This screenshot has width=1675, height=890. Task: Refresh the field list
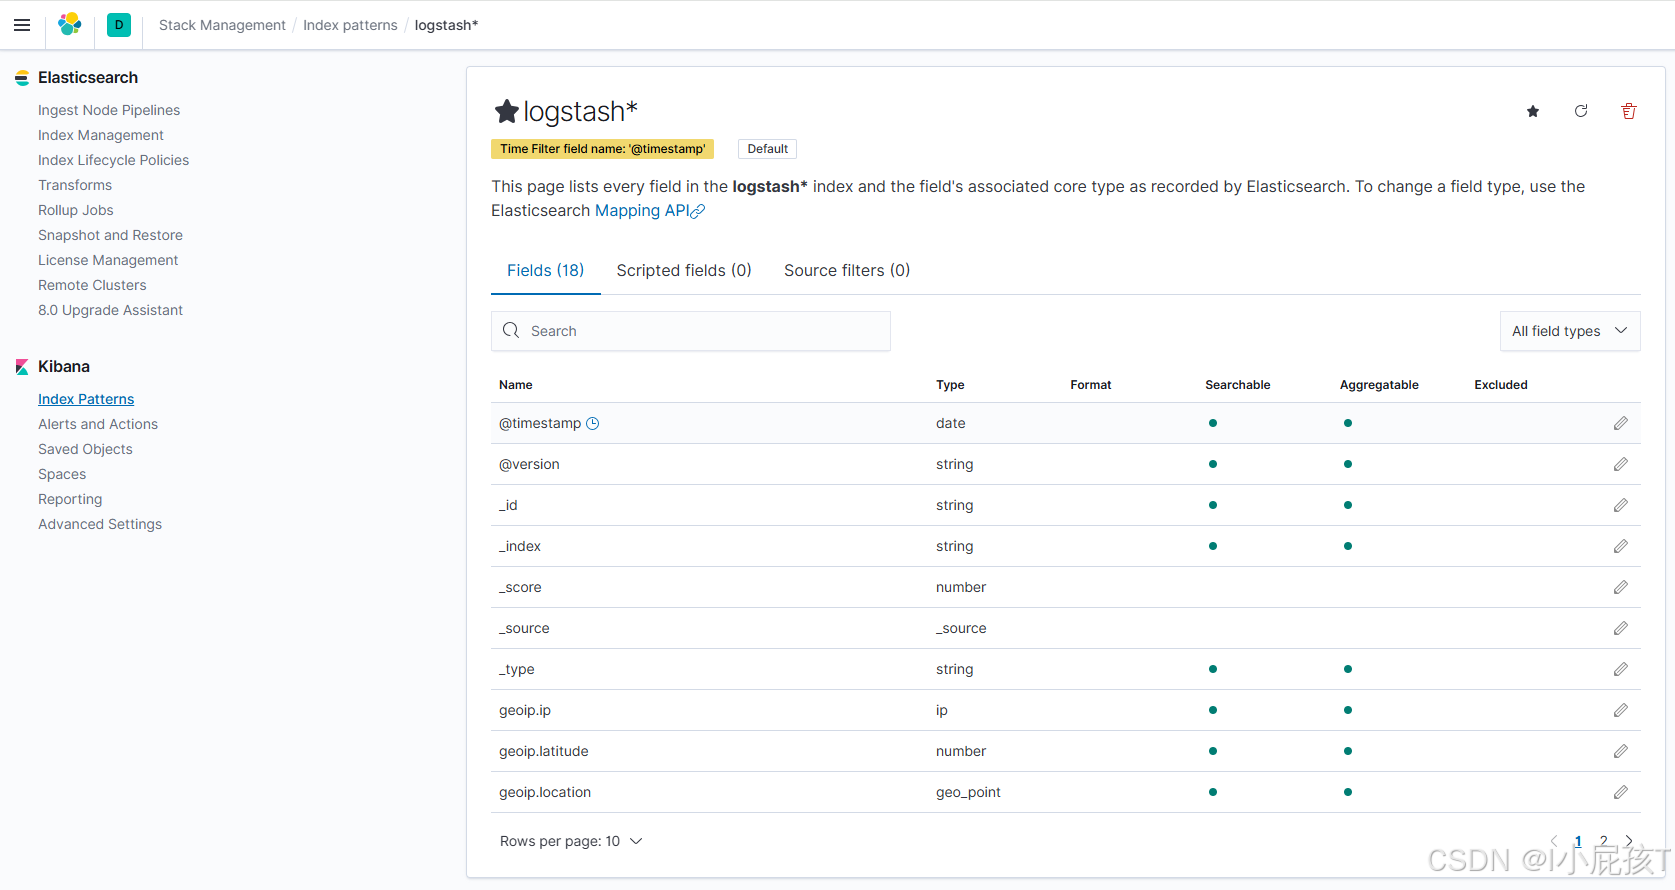coord(1581,111)
